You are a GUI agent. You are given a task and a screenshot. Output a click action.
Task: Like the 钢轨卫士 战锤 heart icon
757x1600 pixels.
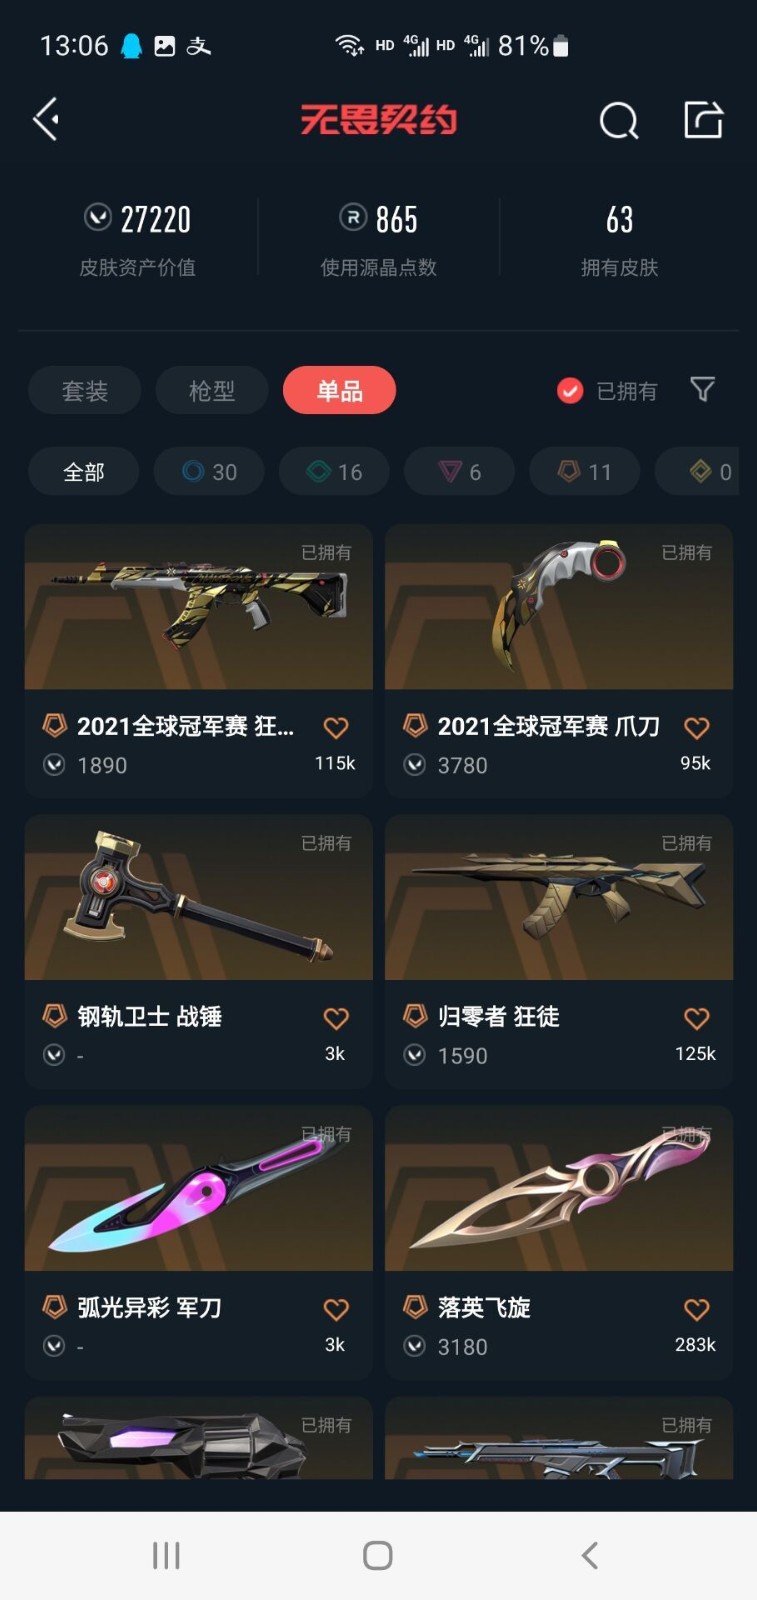(336, 1018)
